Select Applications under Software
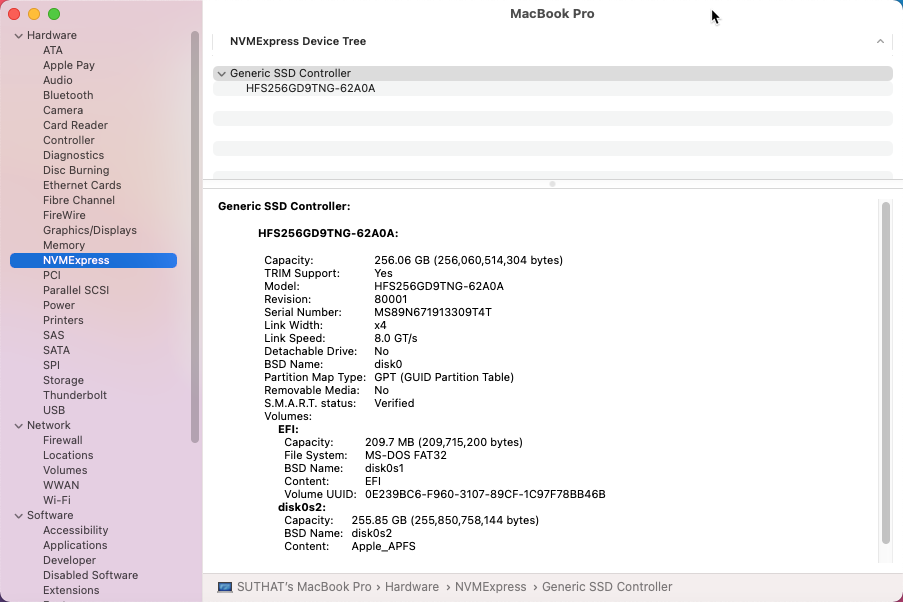The width and height of the screenshot is (903, 602). coord(75,545)
